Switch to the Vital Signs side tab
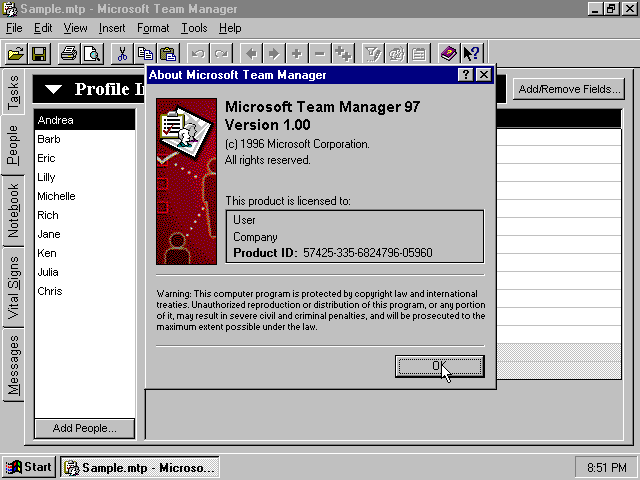 (x=13, y=287)
